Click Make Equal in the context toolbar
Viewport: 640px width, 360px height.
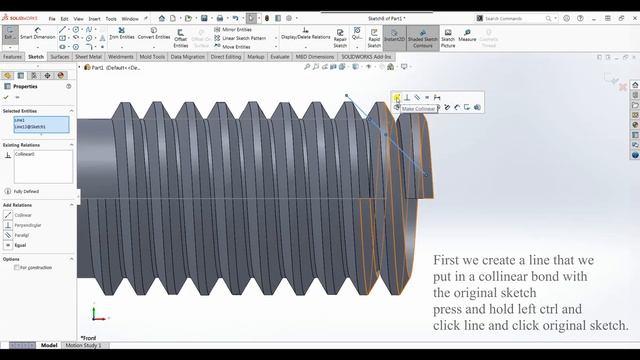pos(427,98)
